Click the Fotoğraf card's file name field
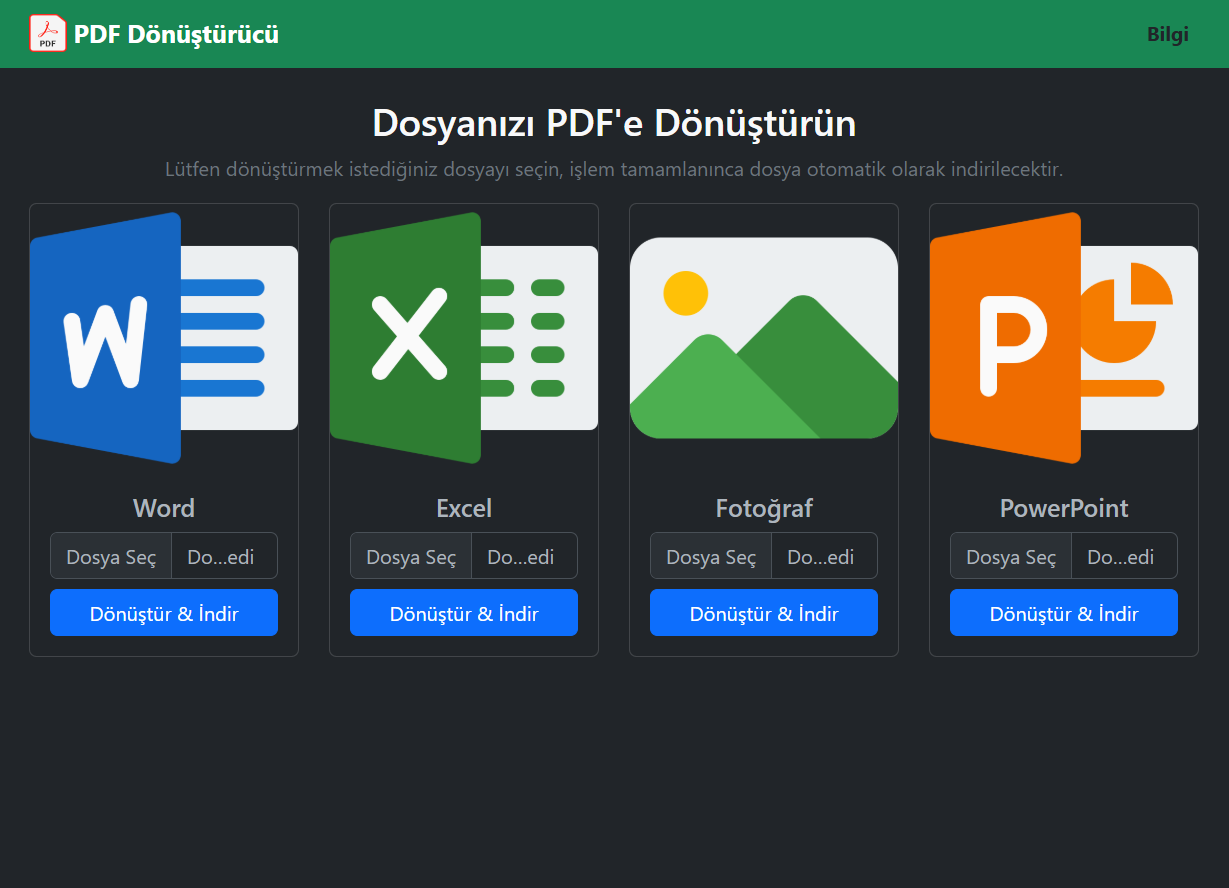This screenshot has height=888, width=1229. pos(824,556)
